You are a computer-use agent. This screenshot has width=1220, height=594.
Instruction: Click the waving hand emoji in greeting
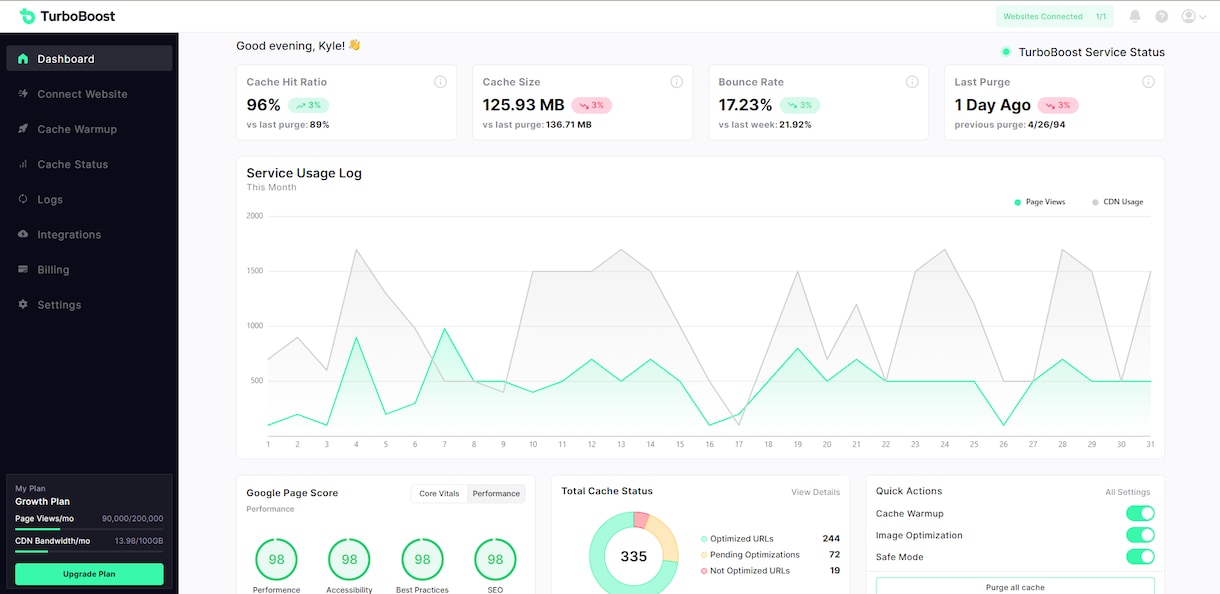(x=354, y=45)
